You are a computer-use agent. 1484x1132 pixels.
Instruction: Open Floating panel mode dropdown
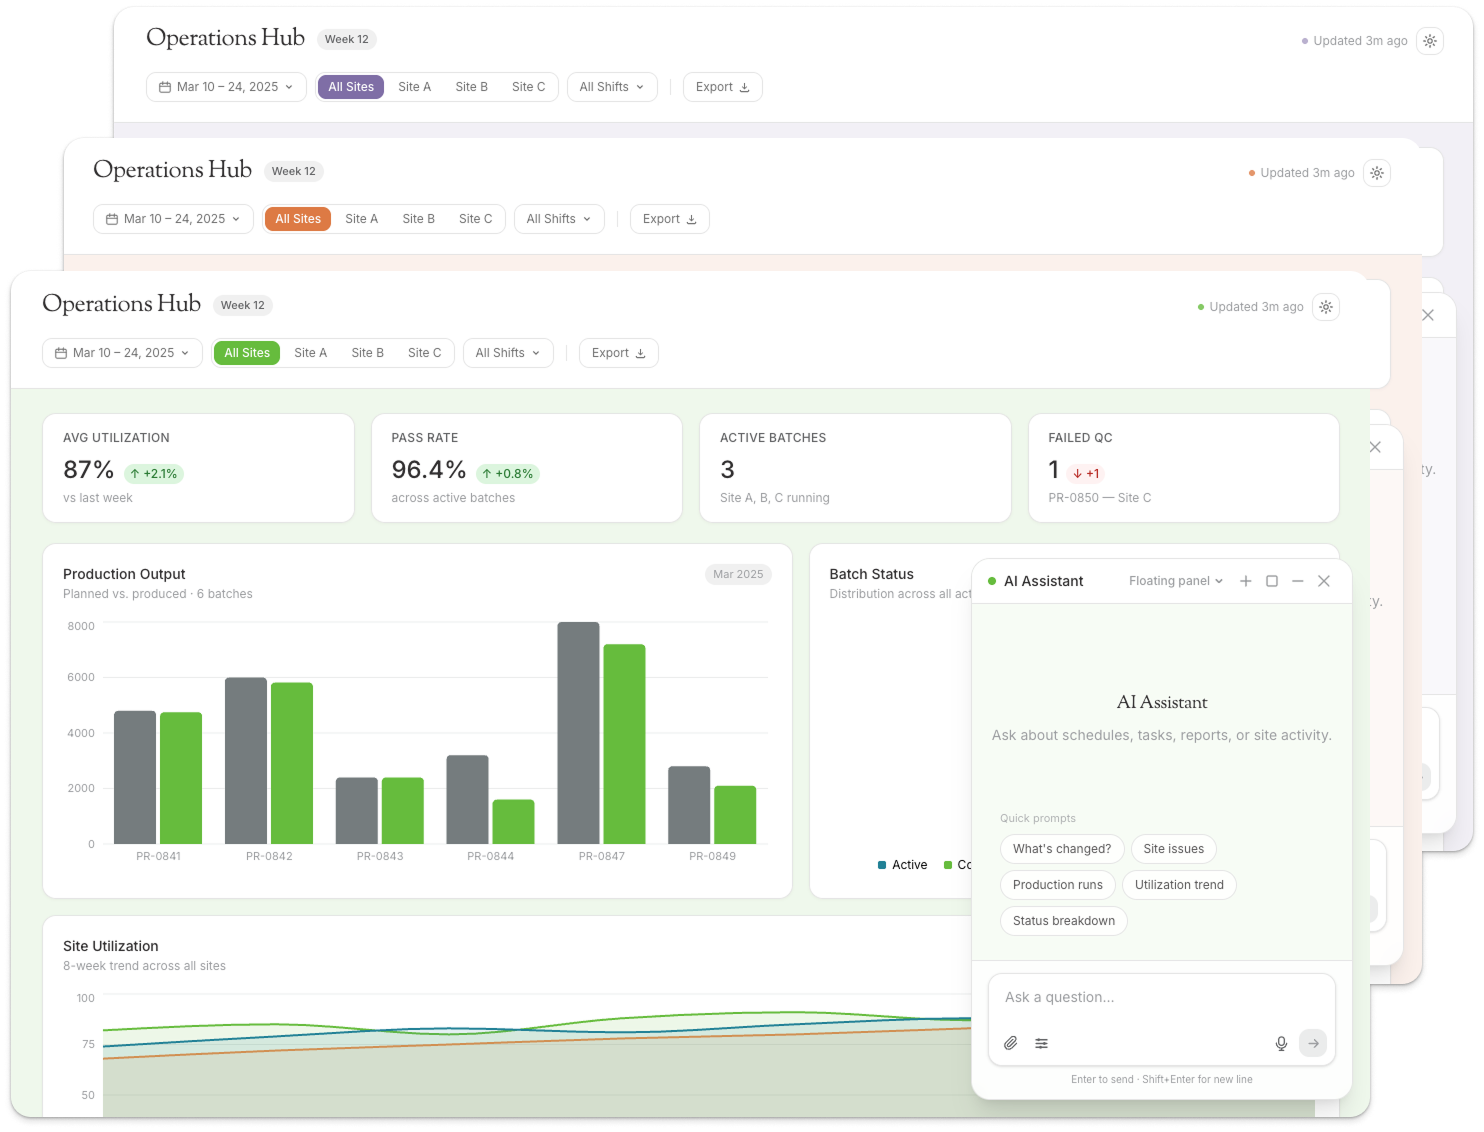click(1176, 581)
